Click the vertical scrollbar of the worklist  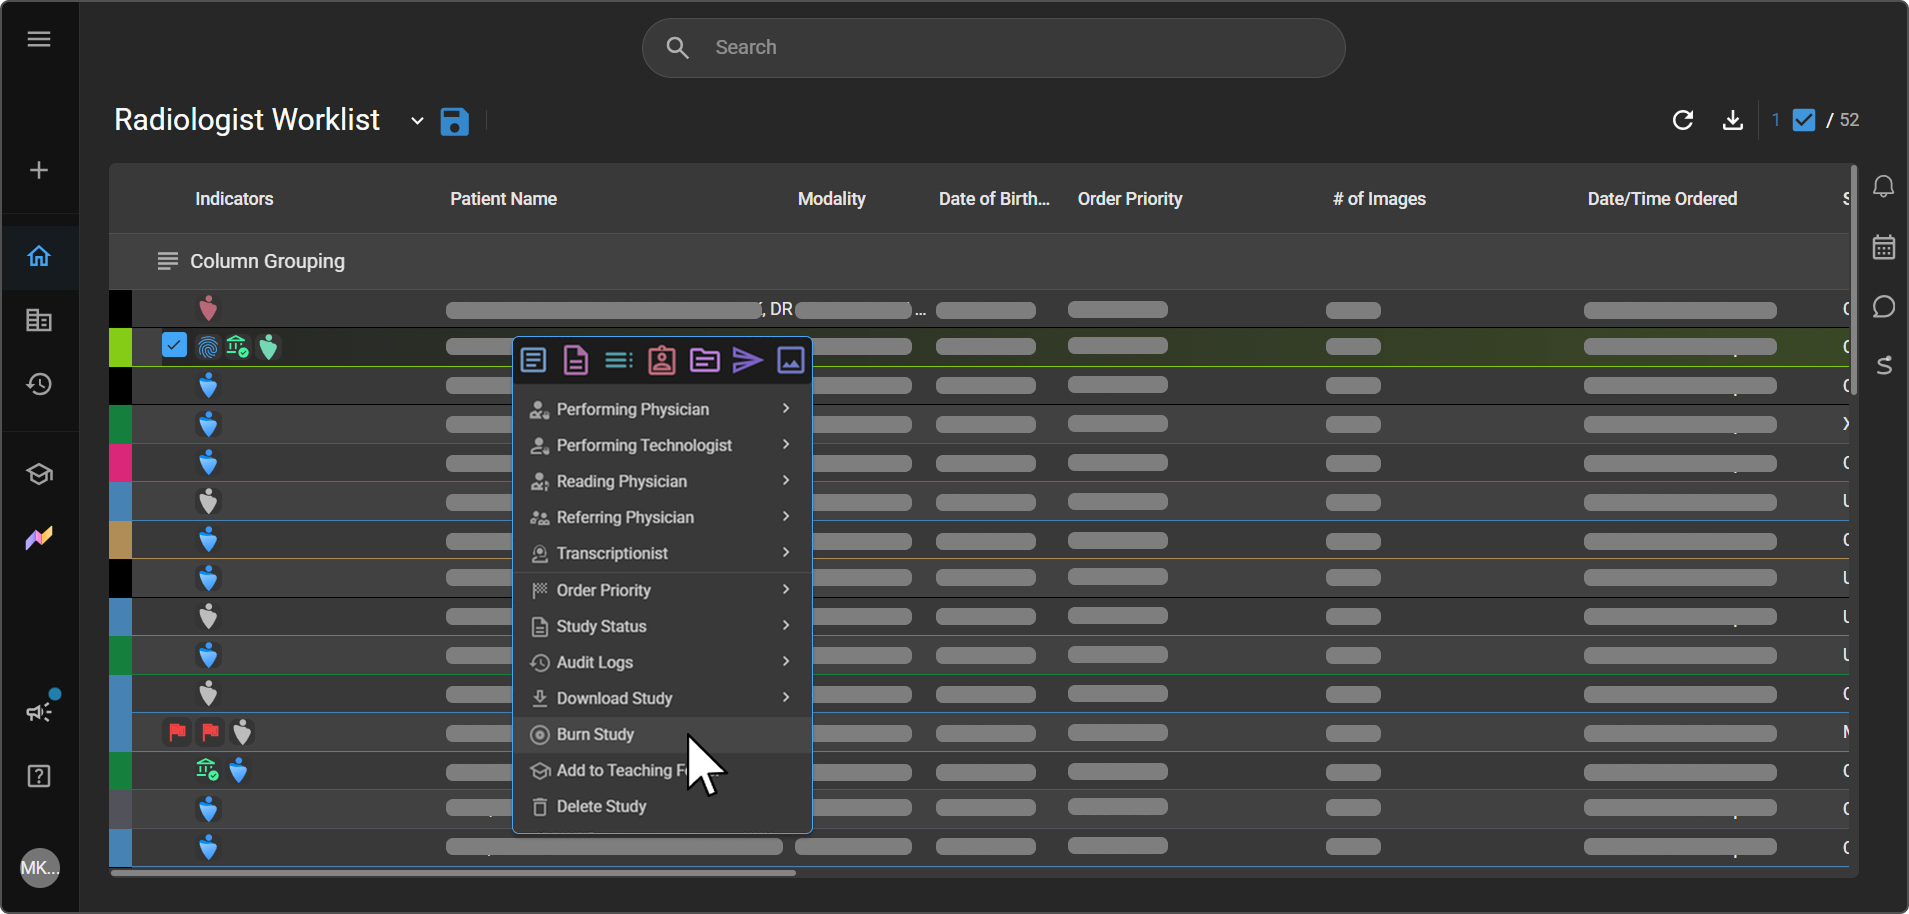point(1853,280)
